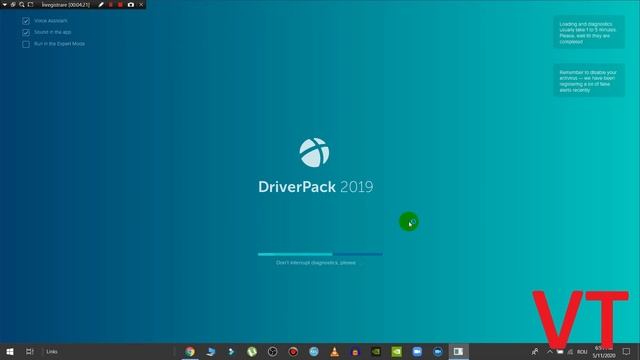
Task: Click the ROU language indicator
Action: [x=582, y=352]
